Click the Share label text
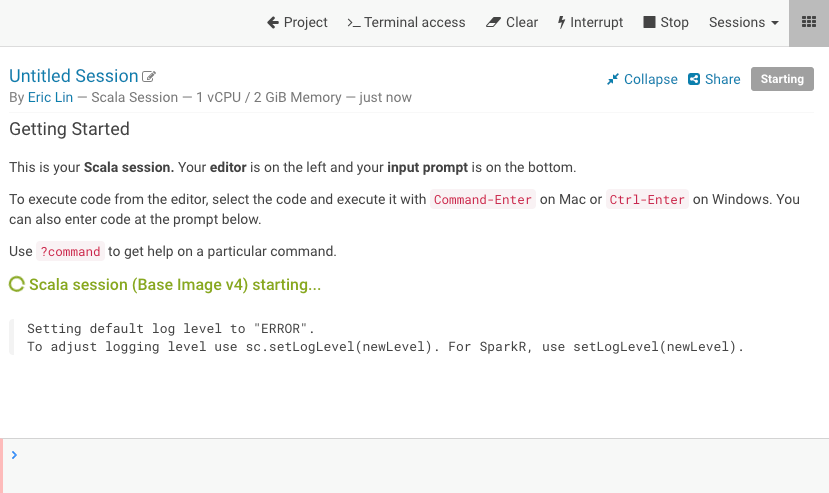Screen dimensions: 829x493 (722, 79)
